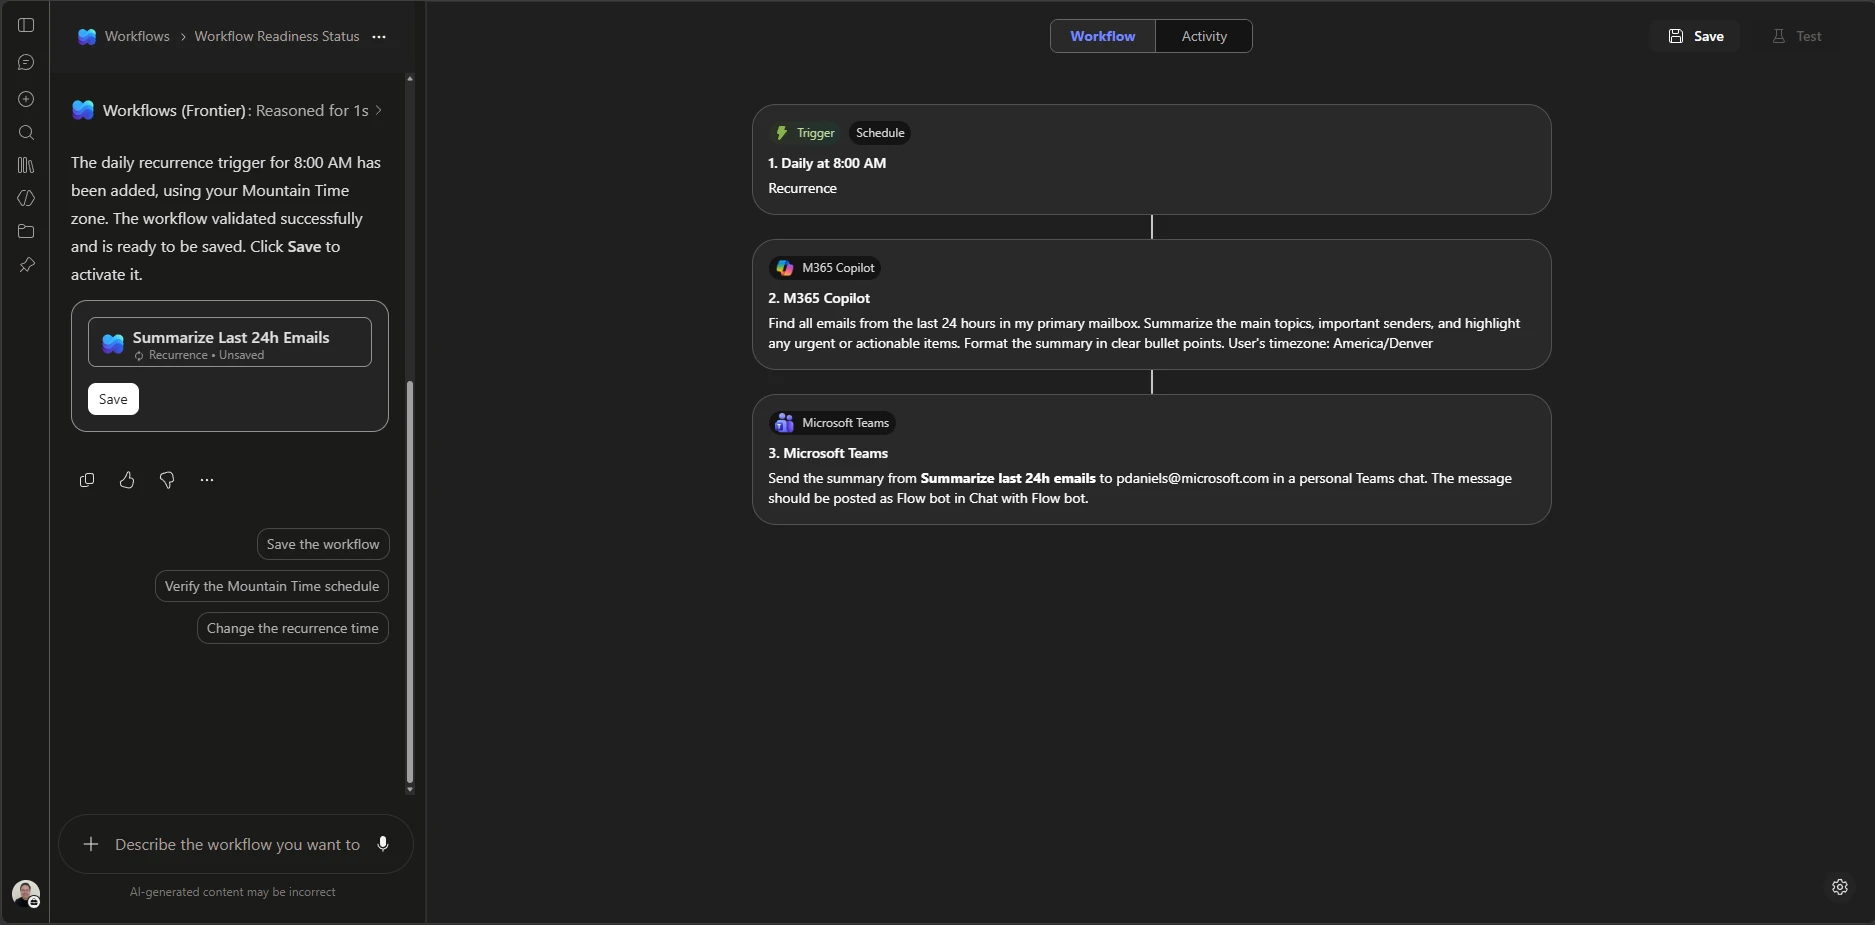The height and width of the screenshot is (925, 1875).
Task: Open the chat icon in the left rail
Action: 26,62
